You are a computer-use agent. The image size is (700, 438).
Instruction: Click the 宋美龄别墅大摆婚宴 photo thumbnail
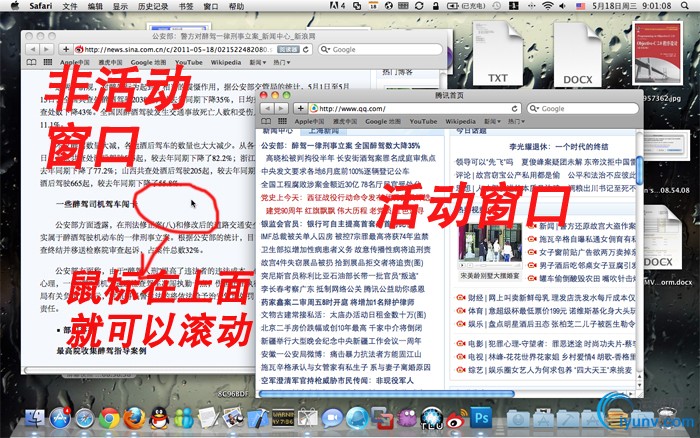tap(490, 242)
